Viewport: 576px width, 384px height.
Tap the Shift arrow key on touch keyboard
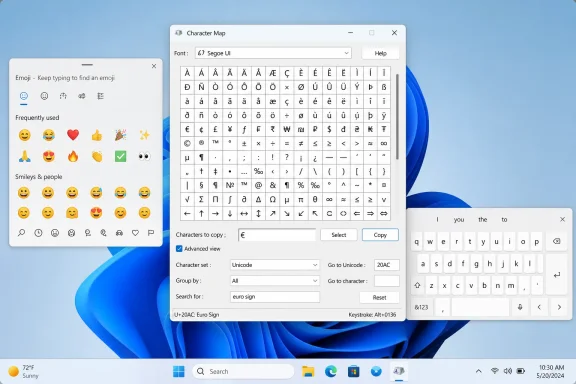417,285
